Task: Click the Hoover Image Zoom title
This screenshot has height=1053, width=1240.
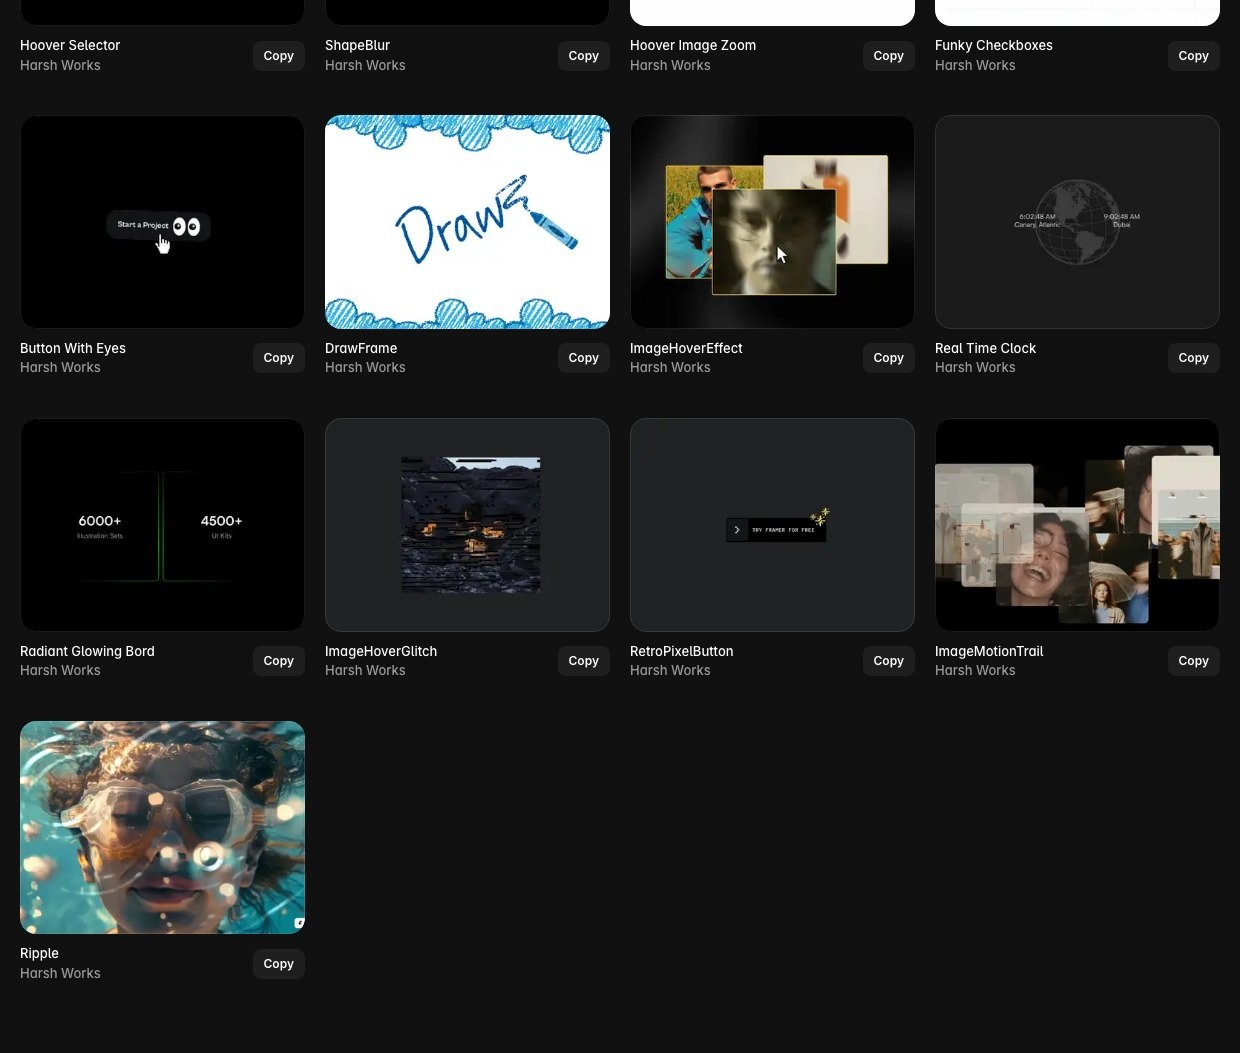Action: coord(693,46)
